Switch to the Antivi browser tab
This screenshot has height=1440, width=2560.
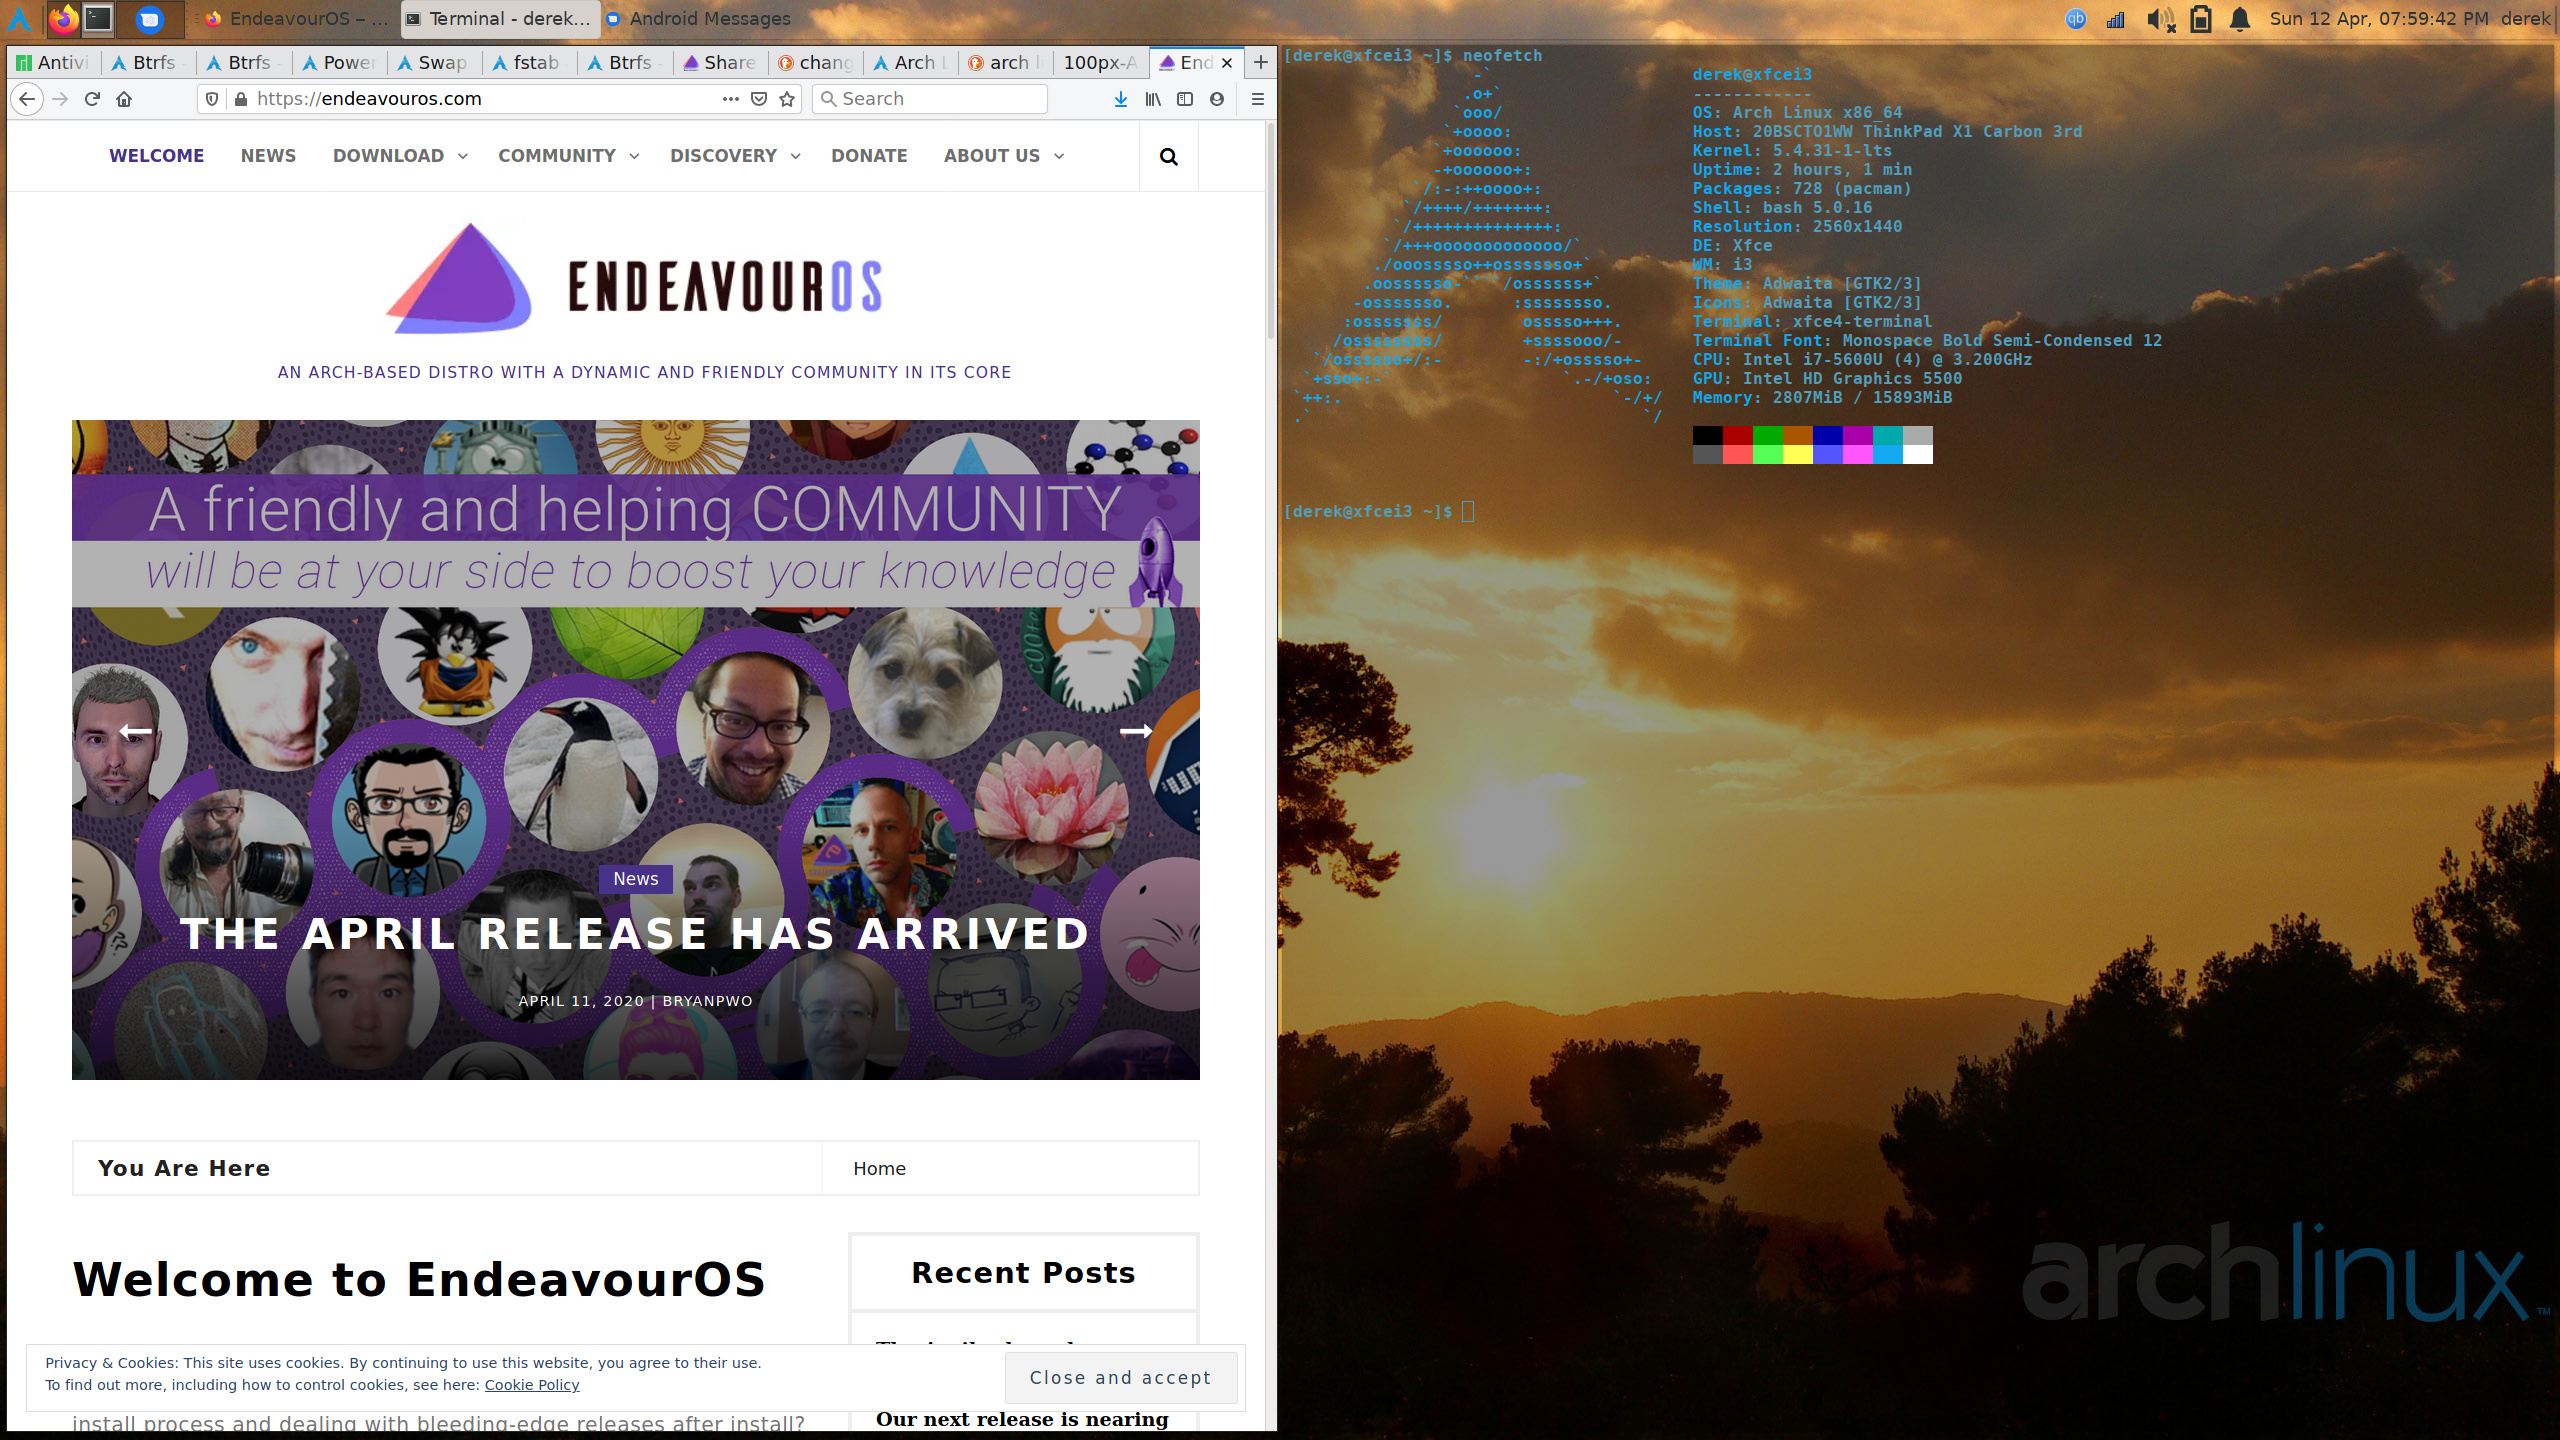pyautogui.click(x=53, y=62)
